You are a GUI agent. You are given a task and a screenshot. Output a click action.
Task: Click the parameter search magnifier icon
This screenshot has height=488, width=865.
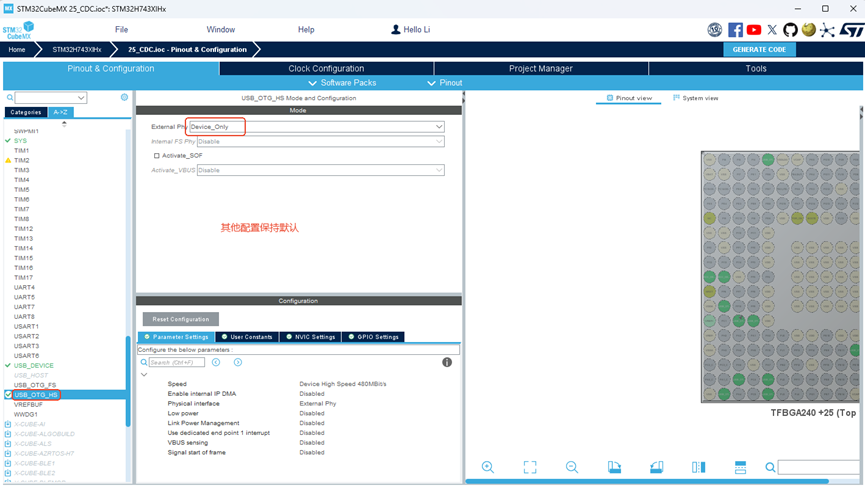pyautogui.click(x=144, y=362)
